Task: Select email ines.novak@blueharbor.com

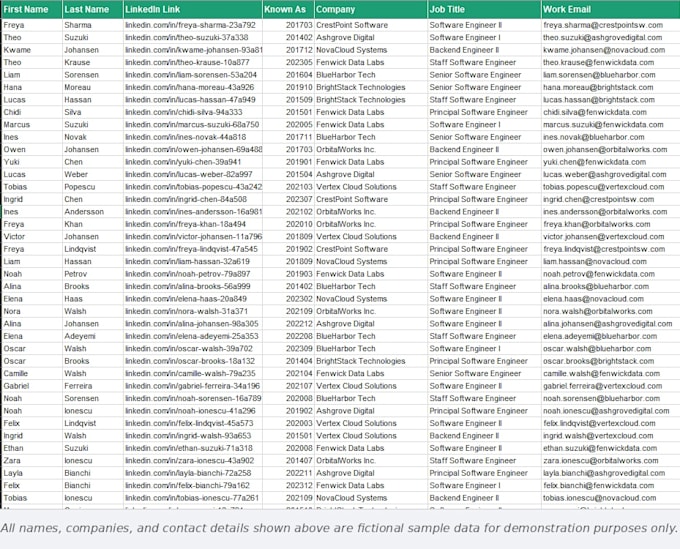Action: [611, 137]
